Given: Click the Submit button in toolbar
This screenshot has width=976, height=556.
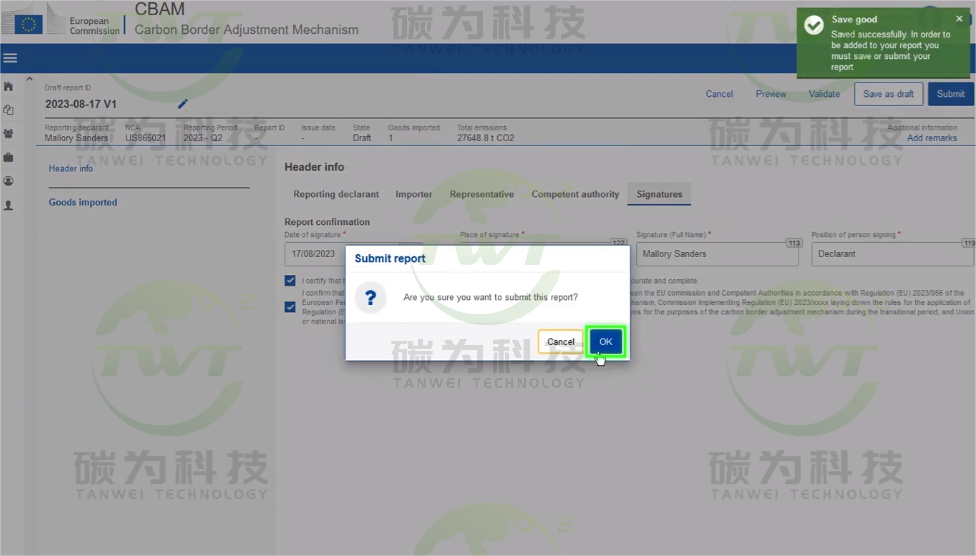Looking at the screenshot, I should click(x=950, y=94).
